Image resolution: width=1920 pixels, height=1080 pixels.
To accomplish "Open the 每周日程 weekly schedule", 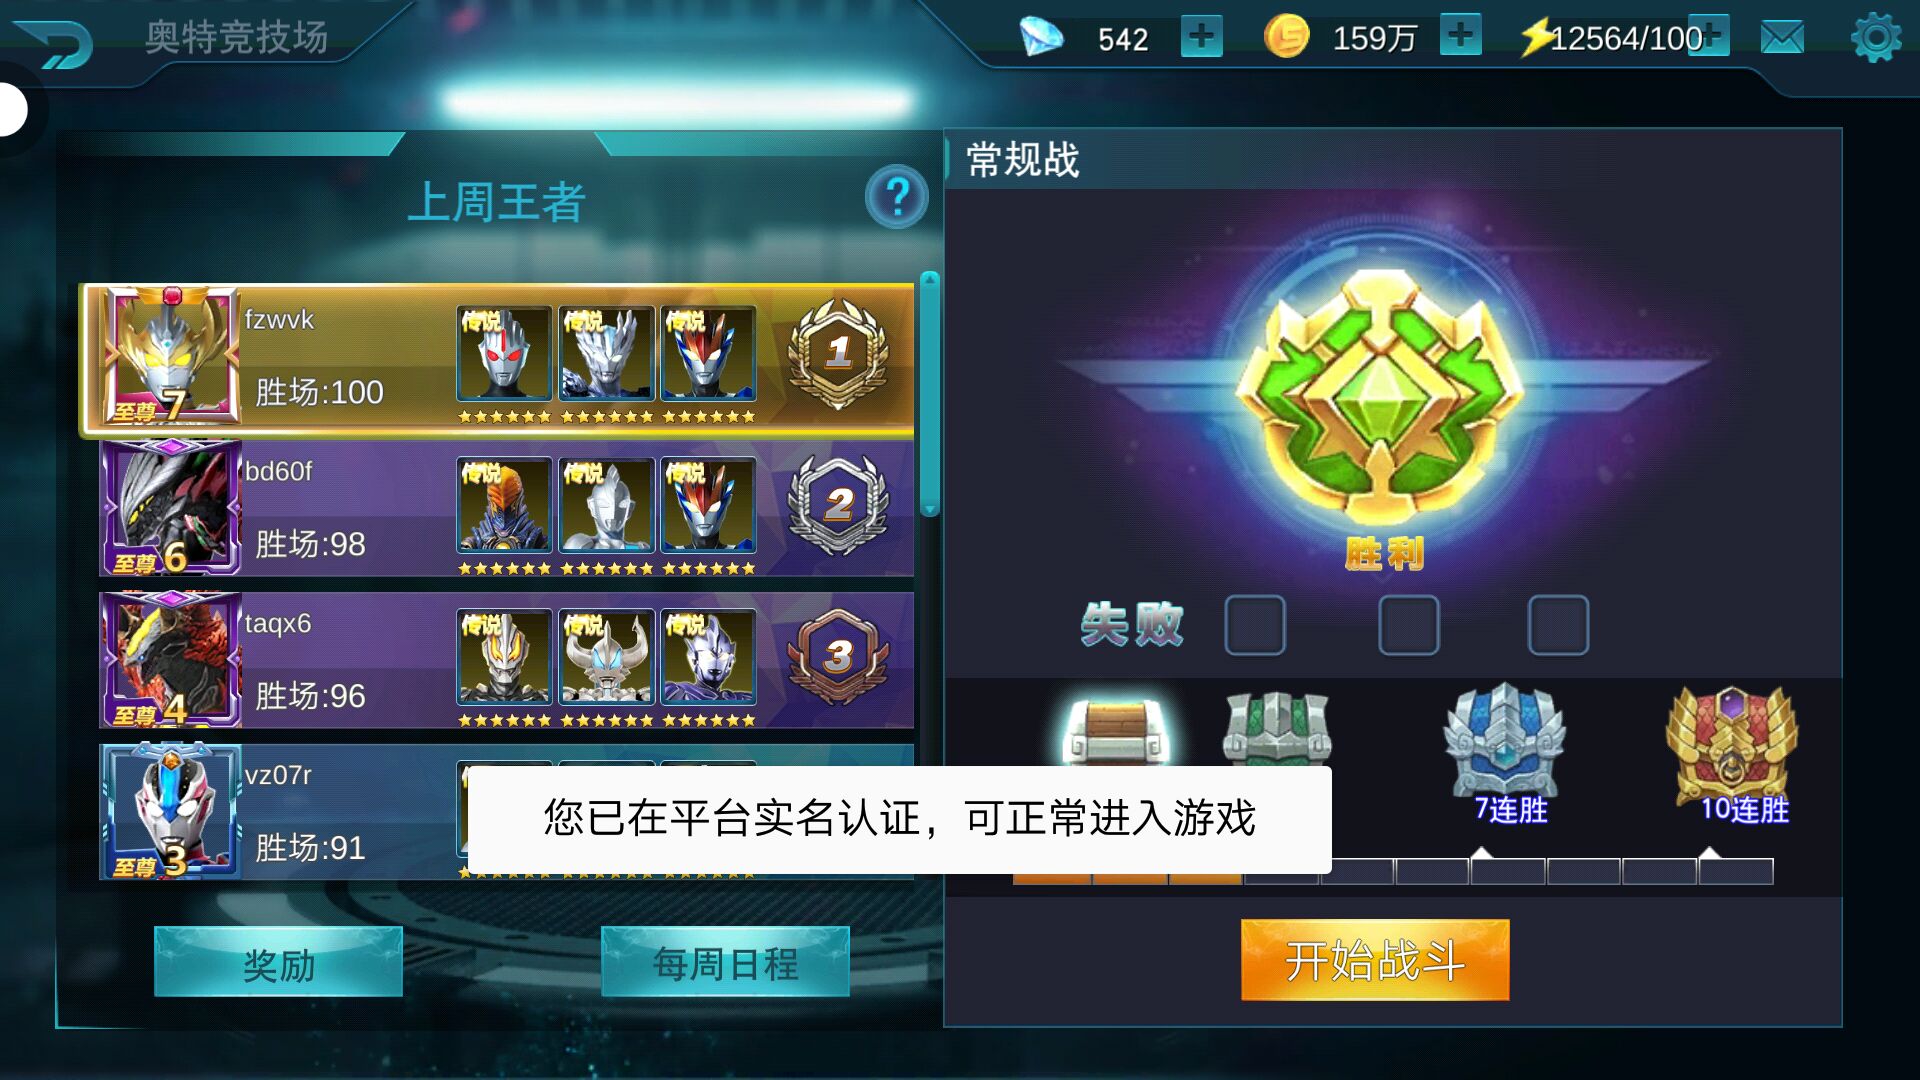I will point(725,962).
